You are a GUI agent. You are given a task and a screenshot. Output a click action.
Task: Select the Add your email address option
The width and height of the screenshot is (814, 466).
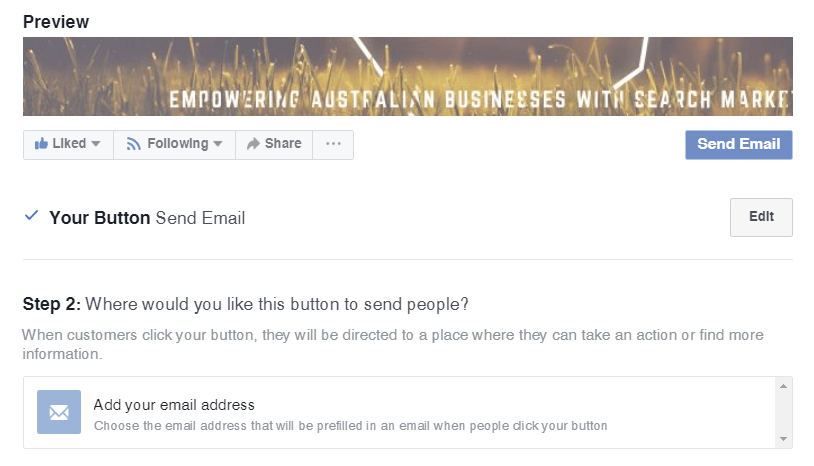(399, 413)
